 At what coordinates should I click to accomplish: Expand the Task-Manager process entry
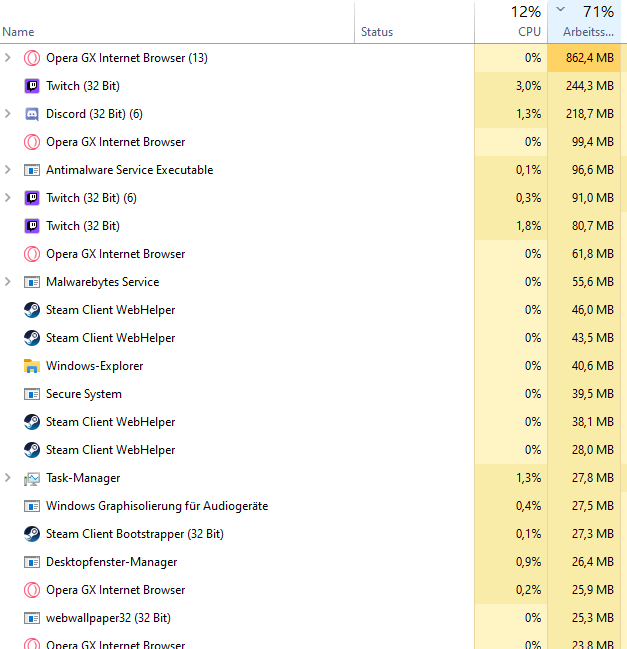[x=7, y=478]
